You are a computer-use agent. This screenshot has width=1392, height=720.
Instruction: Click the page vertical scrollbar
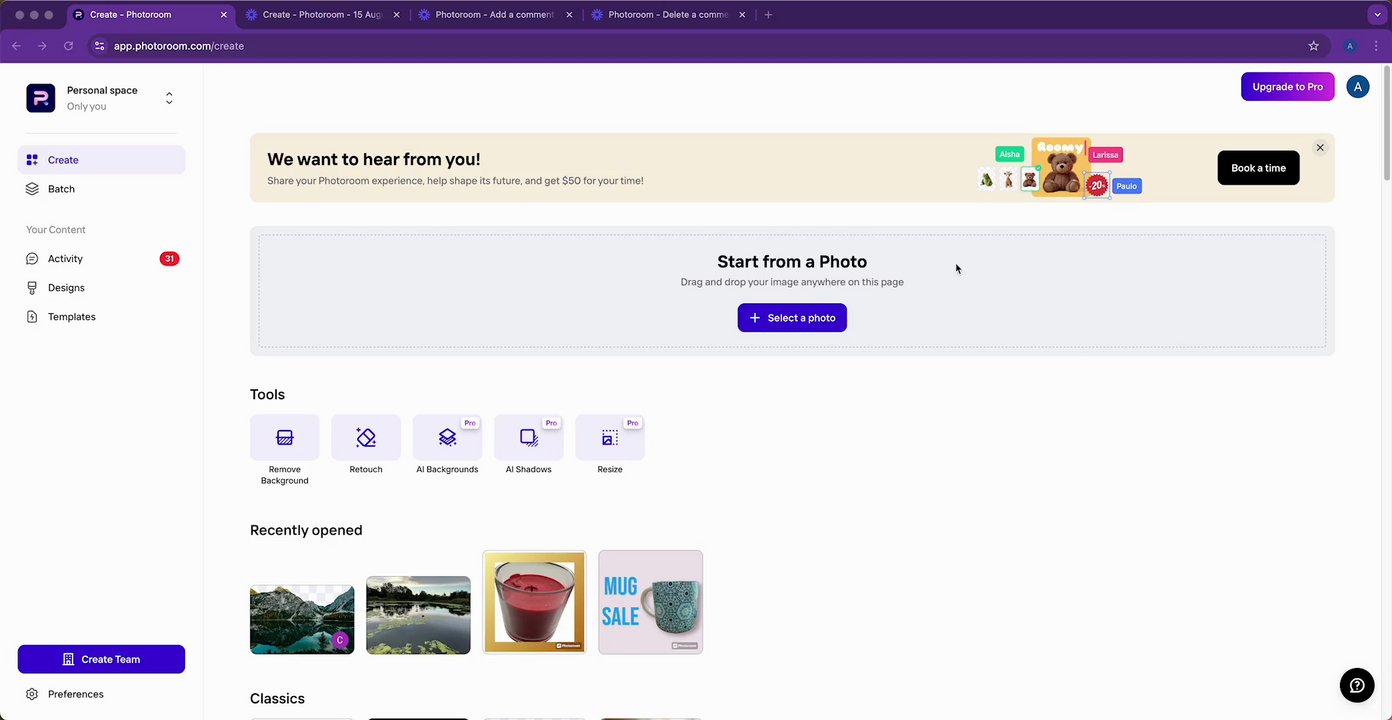[1387, 122]
